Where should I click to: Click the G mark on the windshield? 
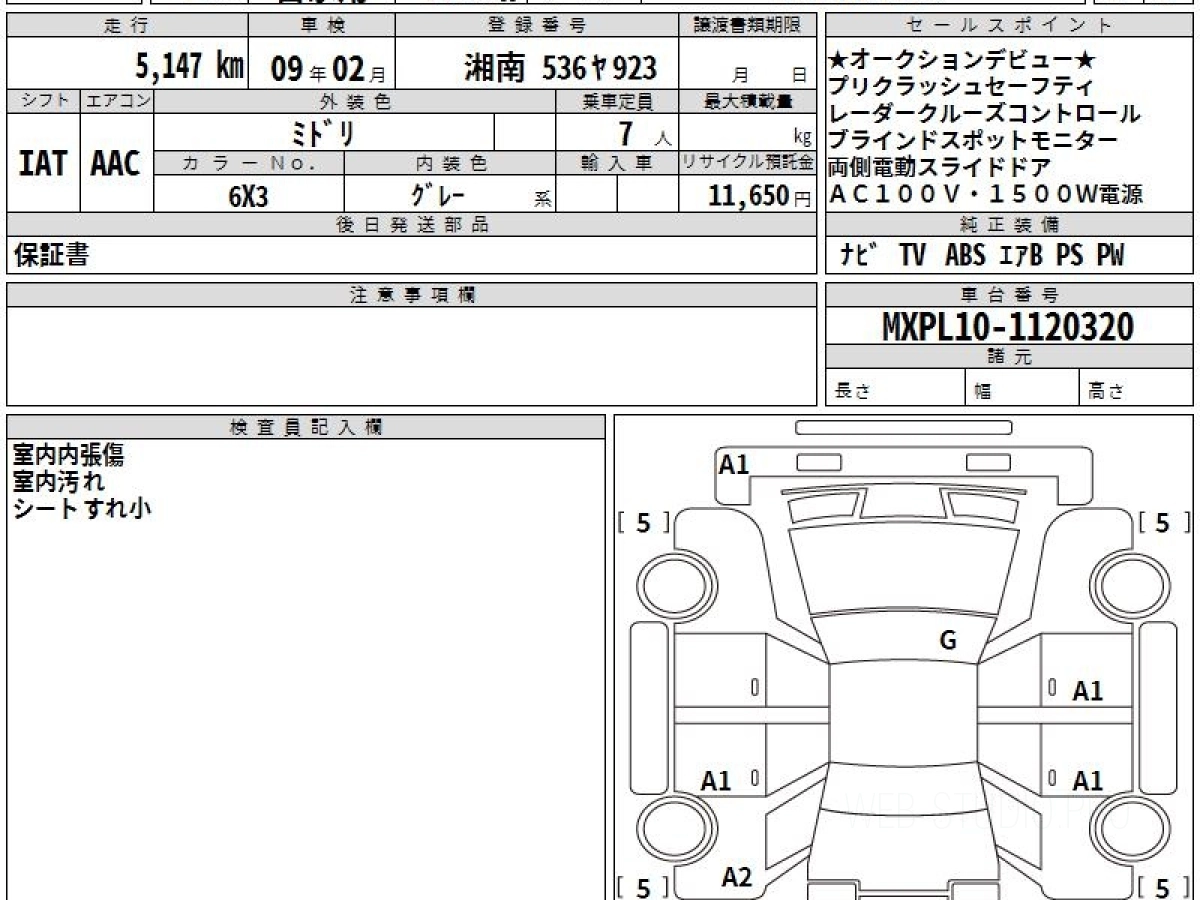[x=947, y=641]
